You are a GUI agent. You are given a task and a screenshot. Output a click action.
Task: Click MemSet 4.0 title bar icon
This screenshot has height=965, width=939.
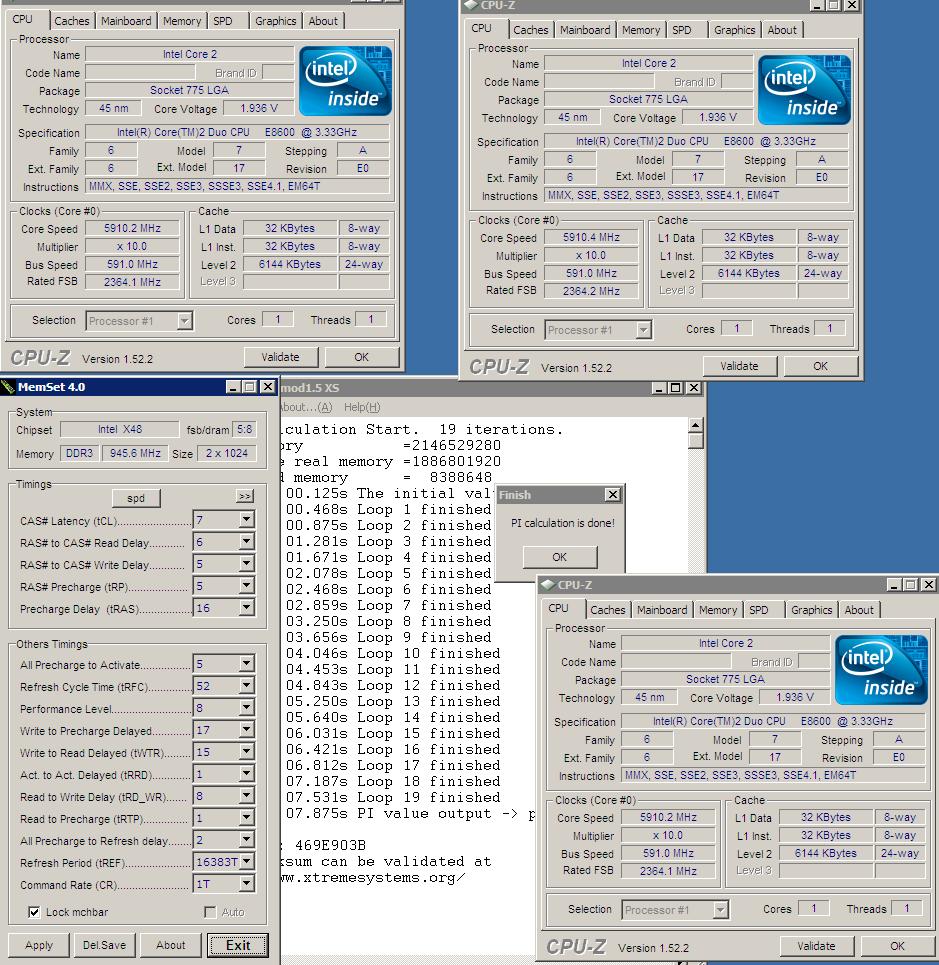pyautogui.click(x=8, y=387)
